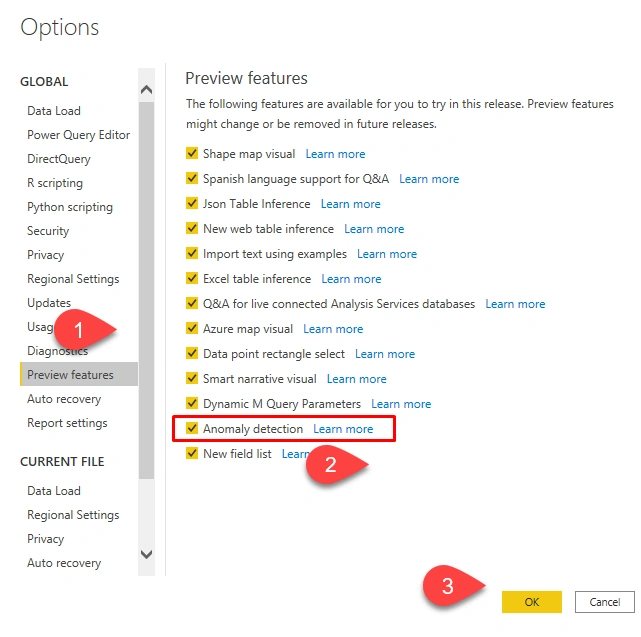Toggle Dynamic M Query Parameters checkbox
The image size is (641, 637).
click(x=192, y=403)
